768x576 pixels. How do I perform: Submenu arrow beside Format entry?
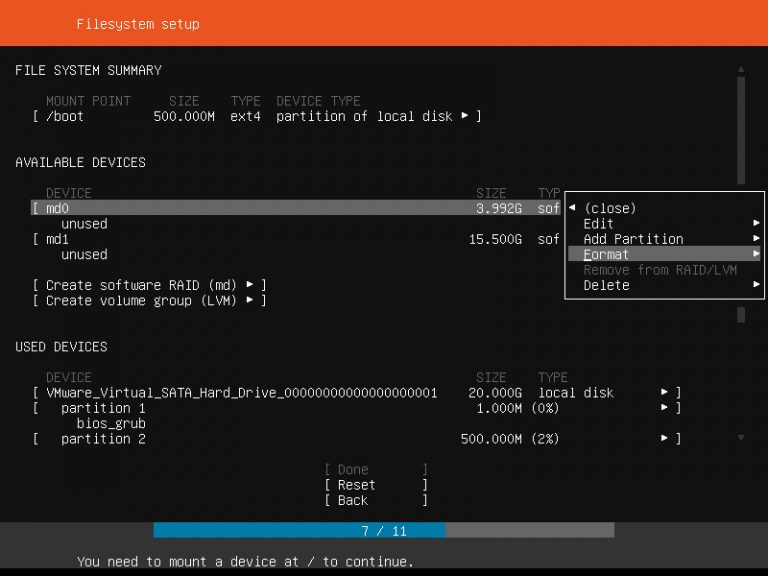756,254
